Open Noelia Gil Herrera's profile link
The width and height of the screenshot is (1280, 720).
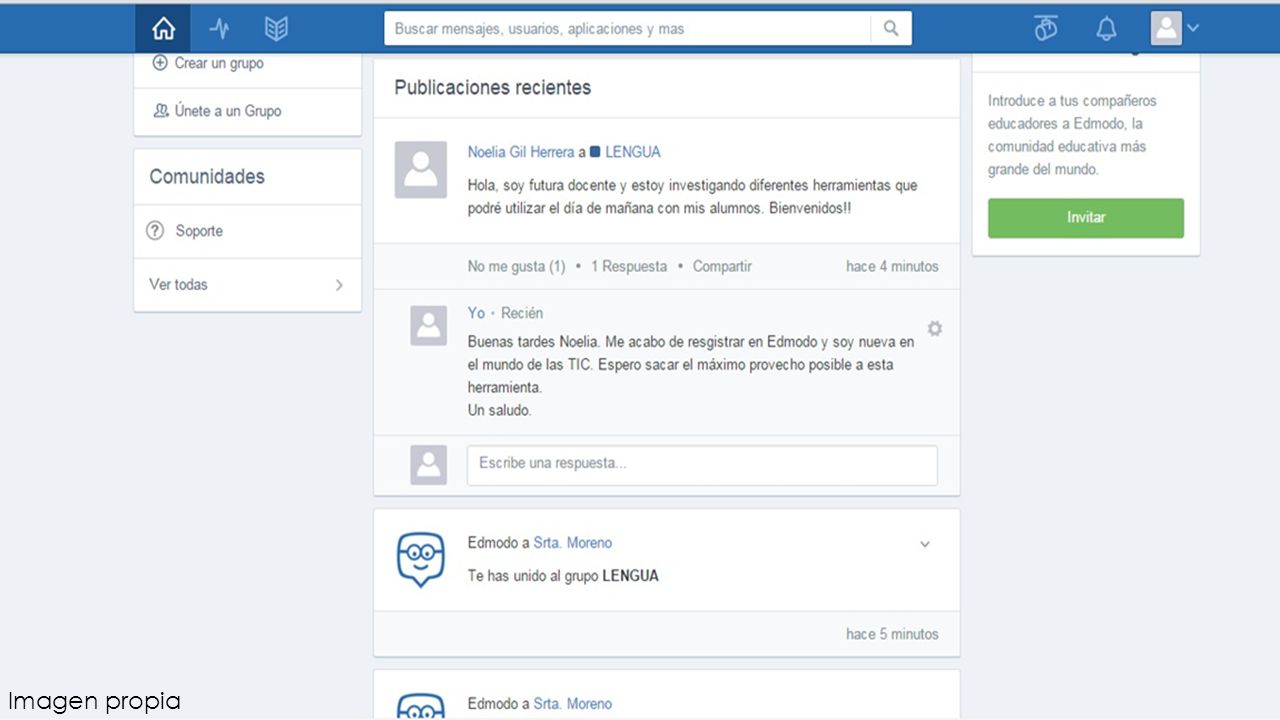click(x=521, y=152)
